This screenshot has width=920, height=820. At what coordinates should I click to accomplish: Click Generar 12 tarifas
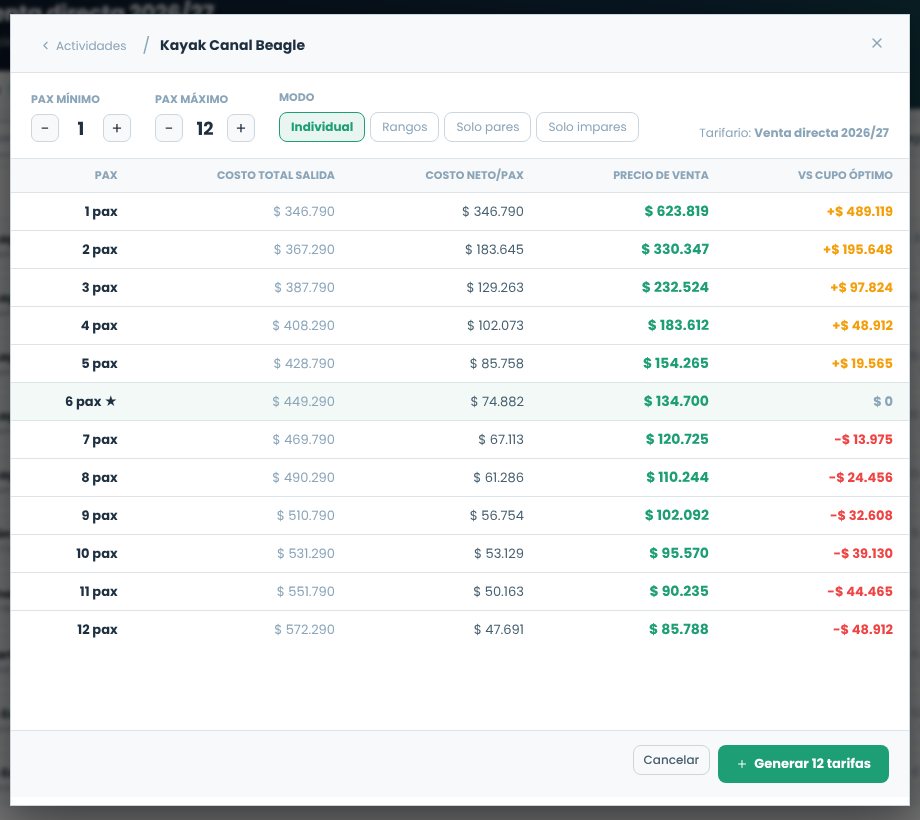click(x=803, y=764)
